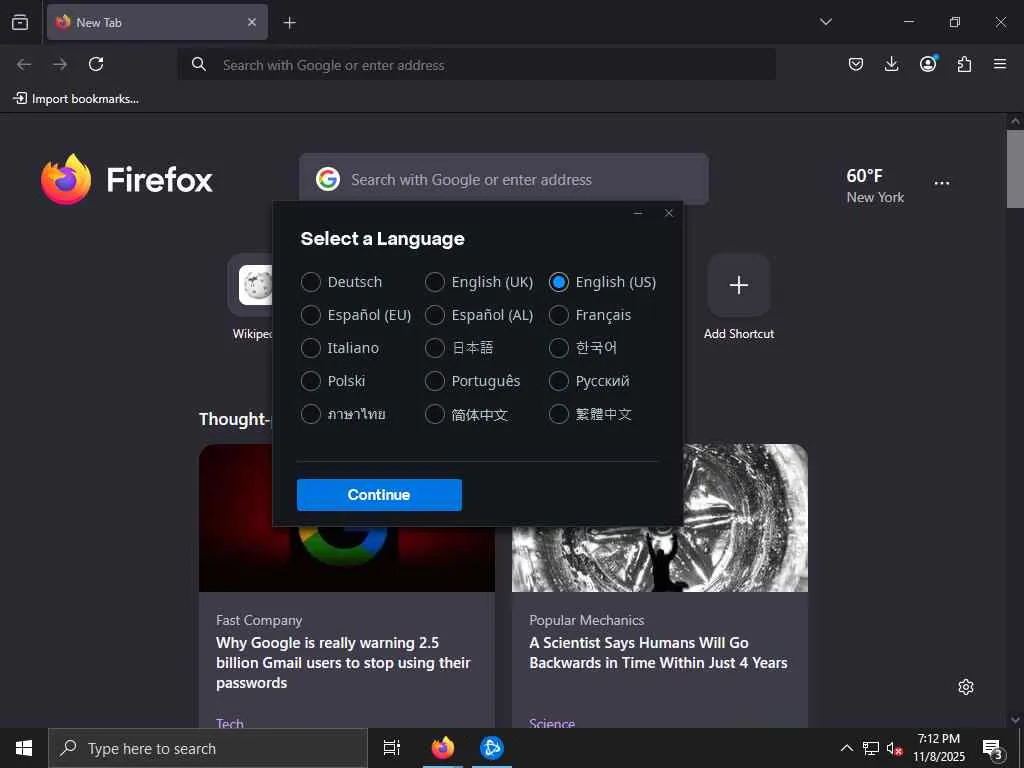Open Firefox View tab list icon
This screenshot has height=768, width=1024.
(x=20, y=22)
